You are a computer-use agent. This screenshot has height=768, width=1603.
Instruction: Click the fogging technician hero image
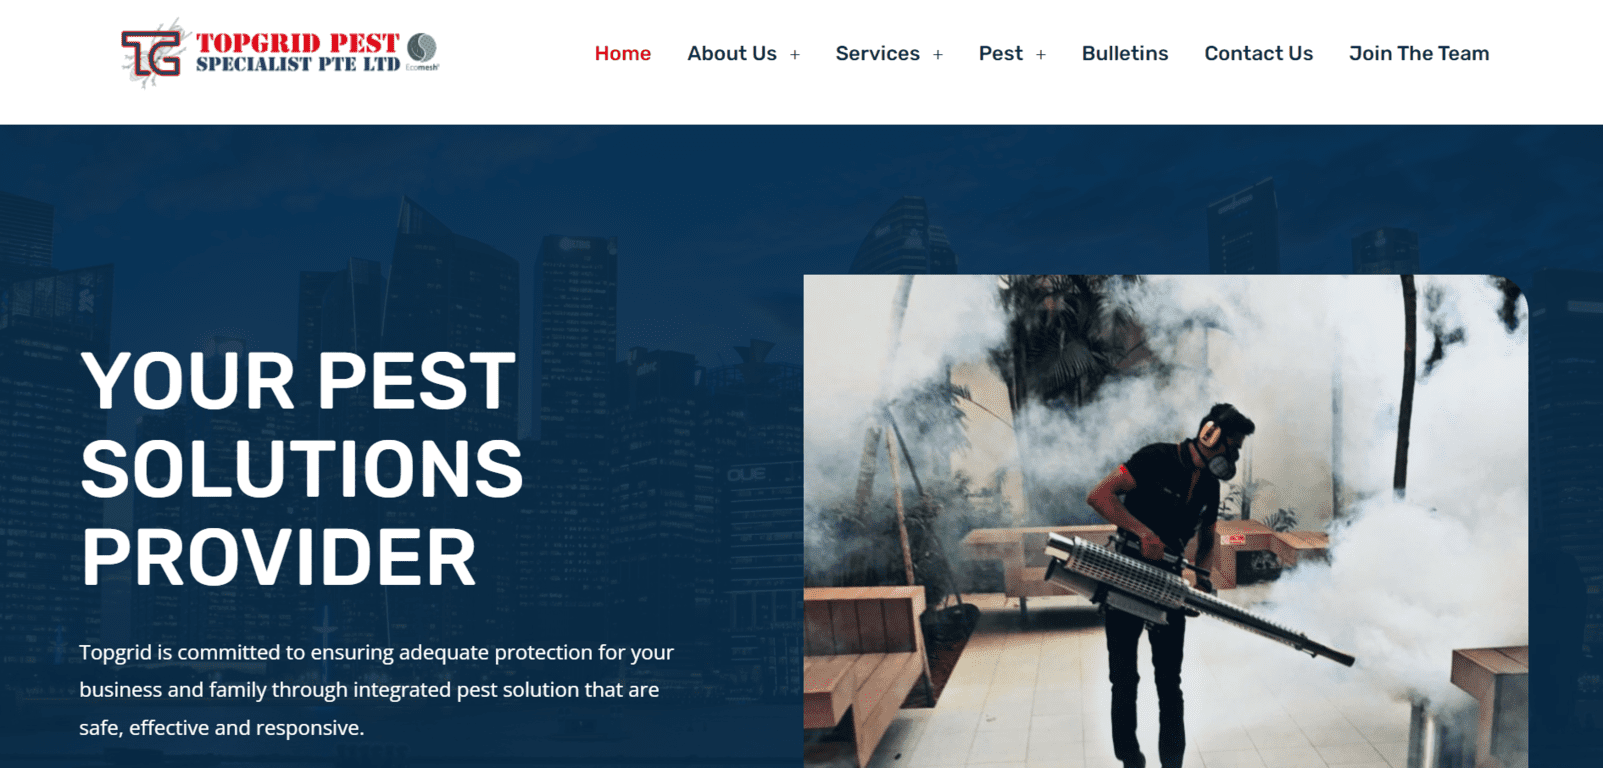coord(1166,521)
